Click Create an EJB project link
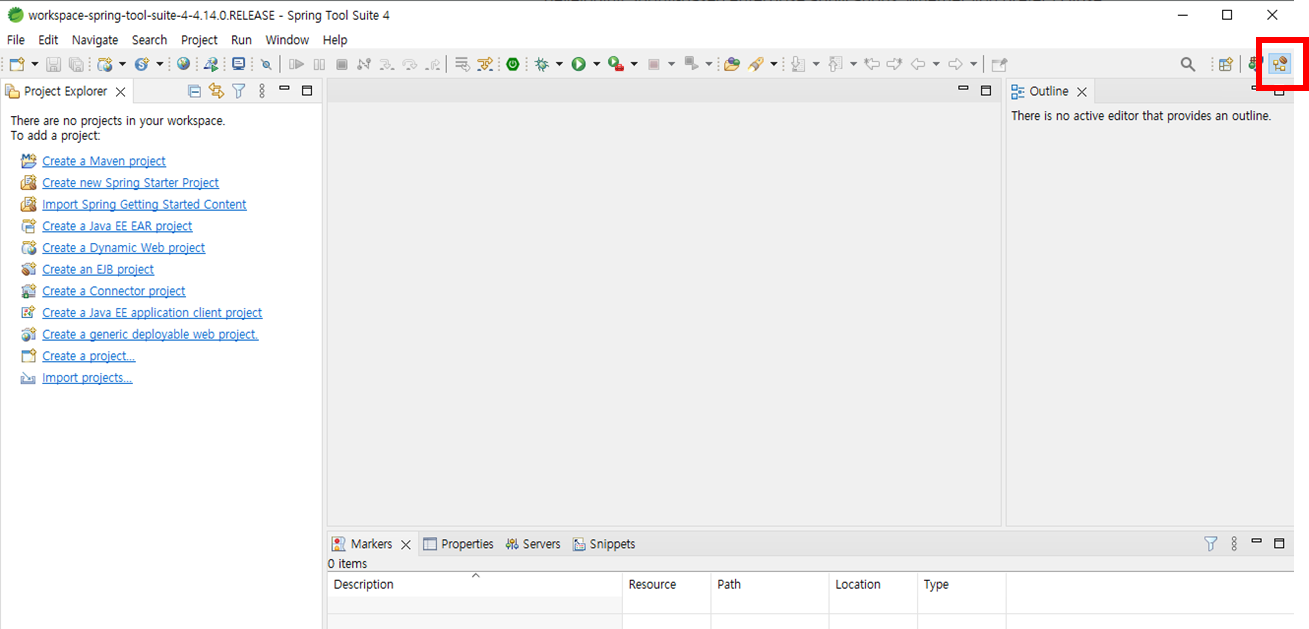This screenshot has height=629, width=1309. coord(98,269)
